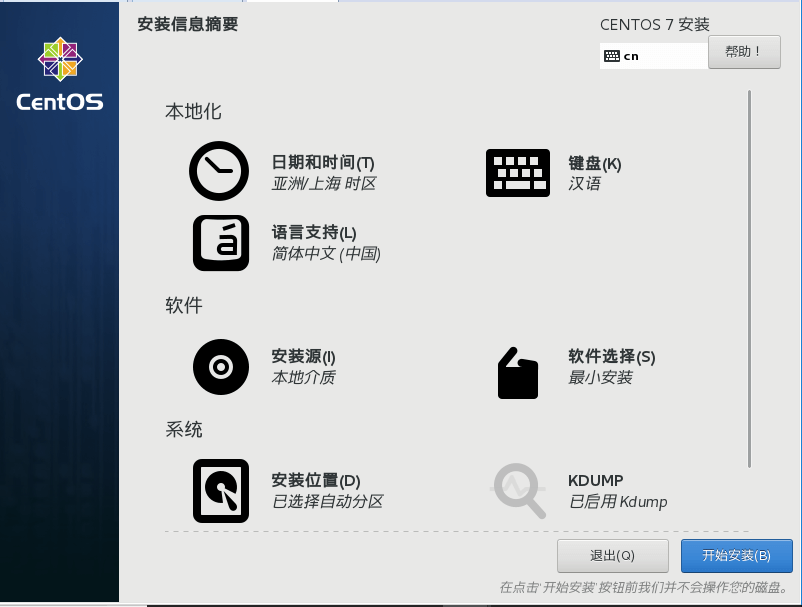Click the hard disk icon for 安装位置
Screen dimensions: 802x607
(220, 490)
